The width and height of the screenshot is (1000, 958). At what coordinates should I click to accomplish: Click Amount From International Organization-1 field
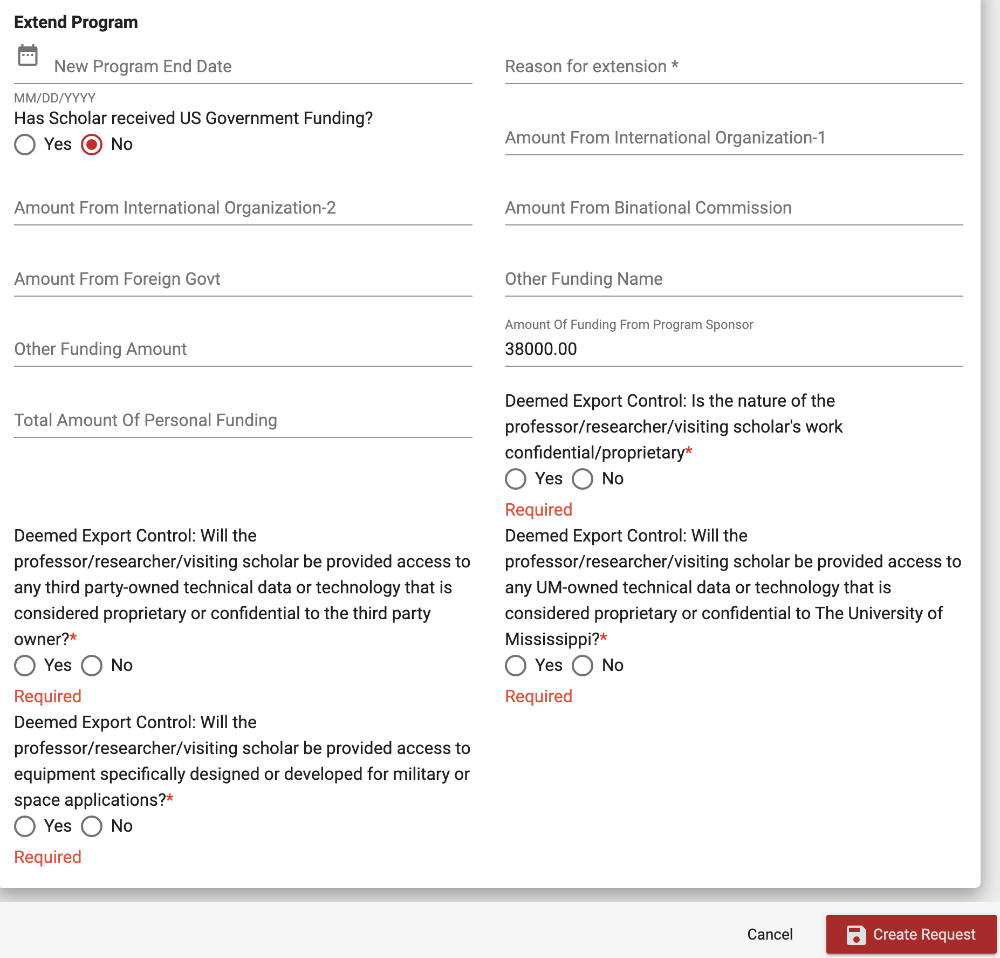click(x=733, y=138)
